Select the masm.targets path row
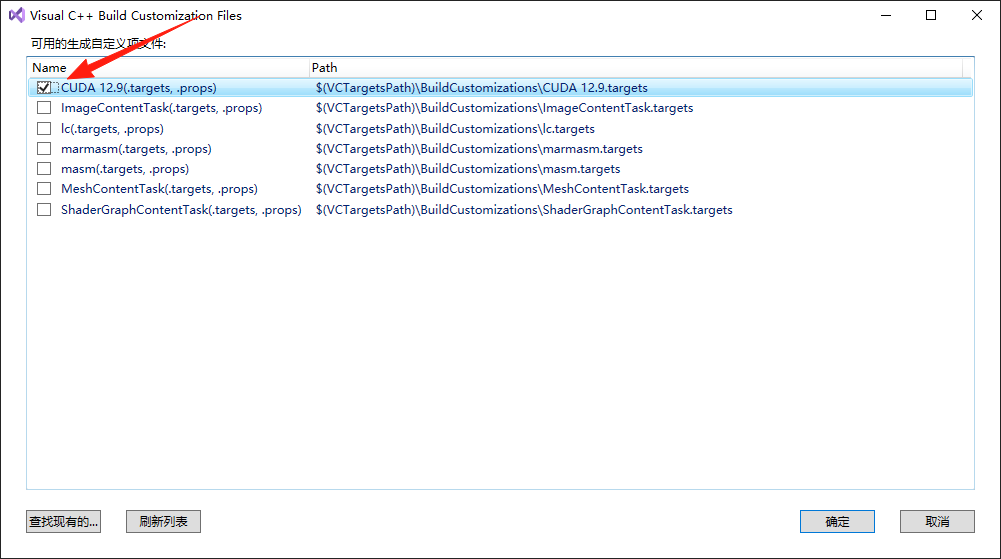The width and height of the screenshot is (1001, 559). pyautogui.click(x=468, y=169)
